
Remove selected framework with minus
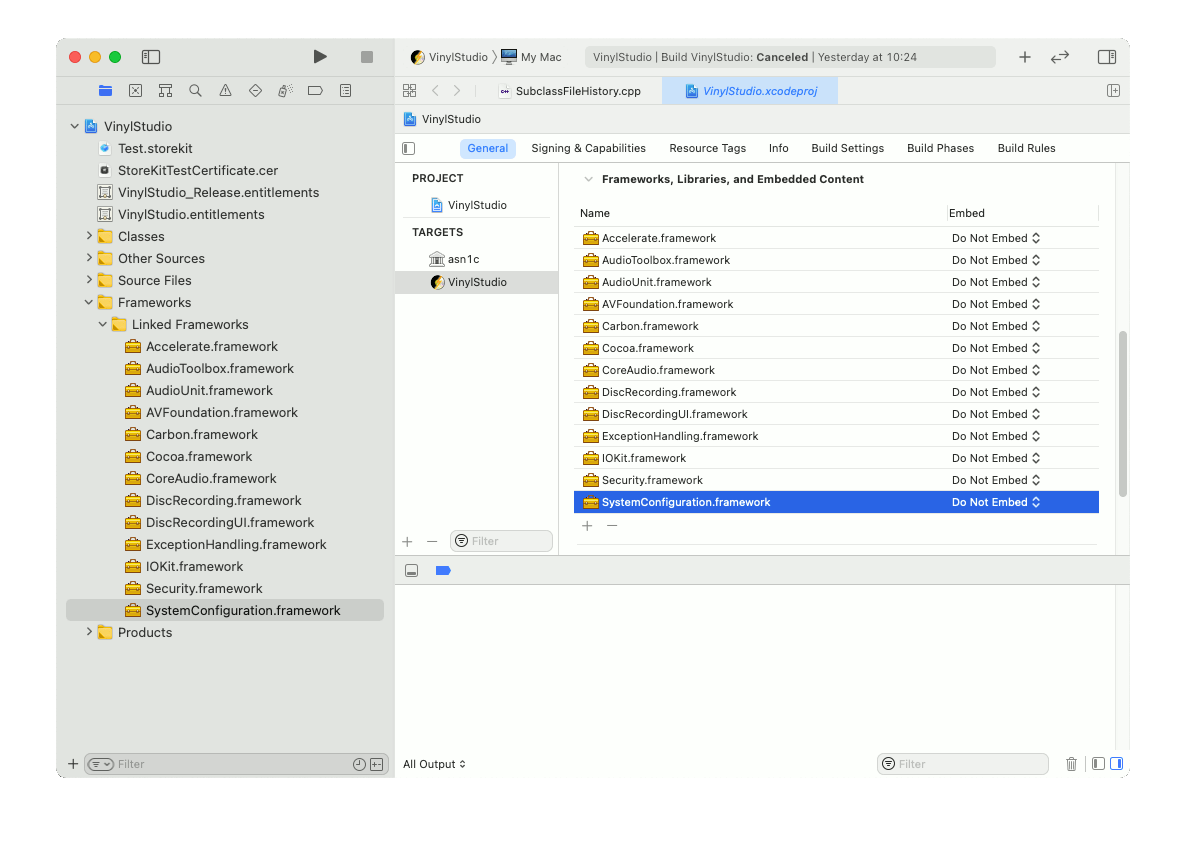(612, 525)
